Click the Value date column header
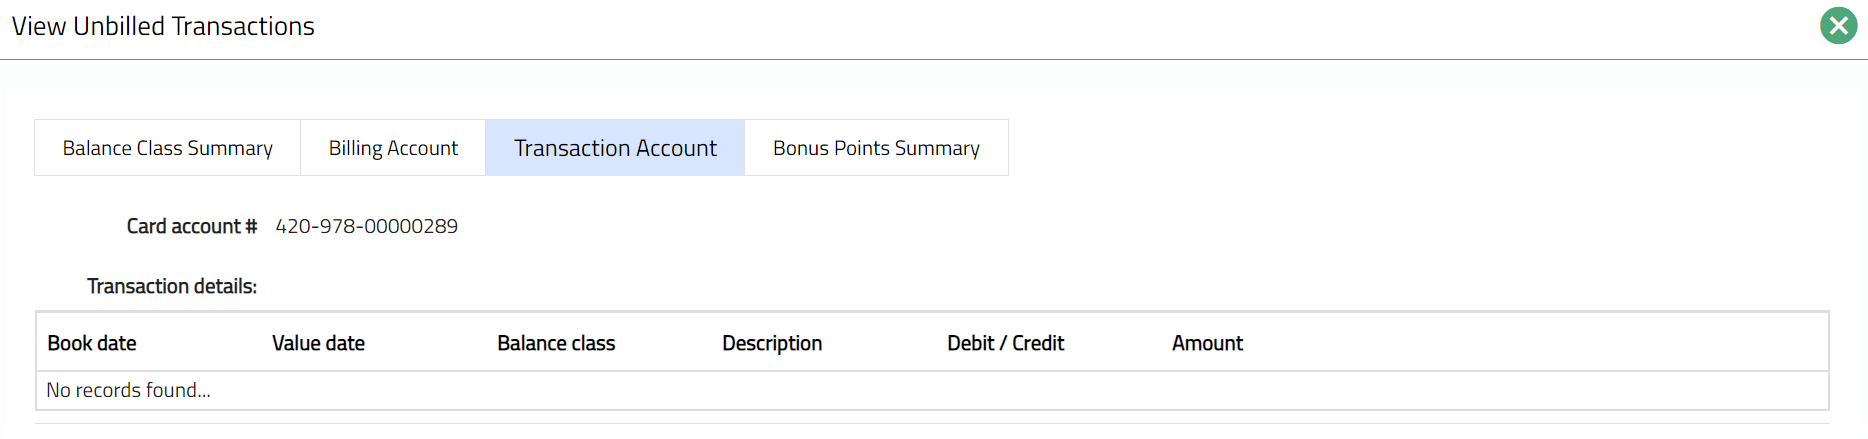Viewport: 1868px width, 439px height. coord(318,343)
